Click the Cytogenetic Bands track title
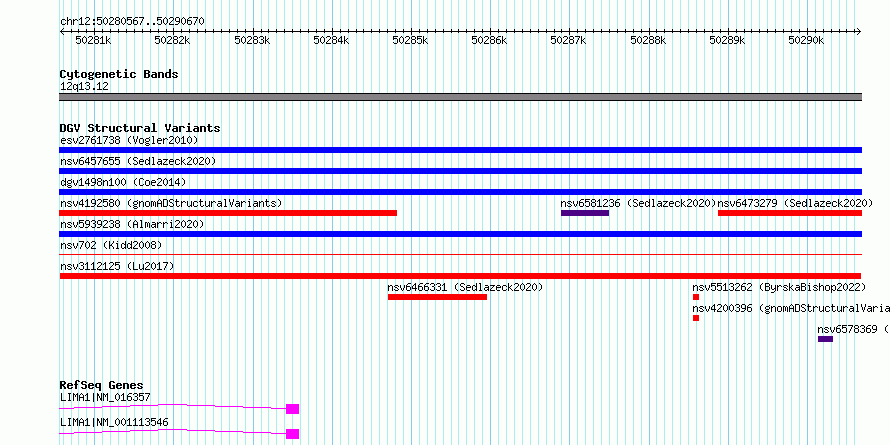This screenshot has height=445, width=890. pyautogui.click(x=119, y=74)
